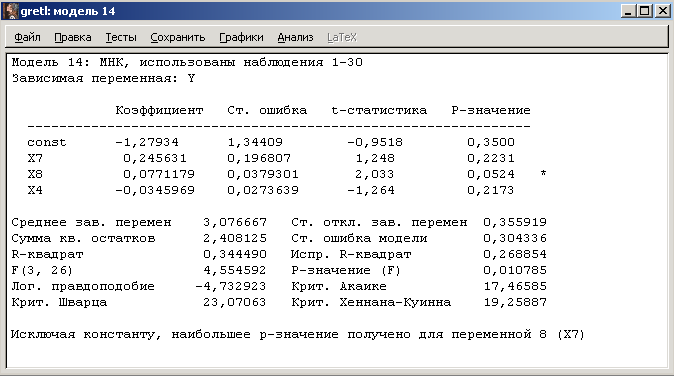Click the mean dependent value 3,076667
Viewport: 674px width, 376px height.
235,222
